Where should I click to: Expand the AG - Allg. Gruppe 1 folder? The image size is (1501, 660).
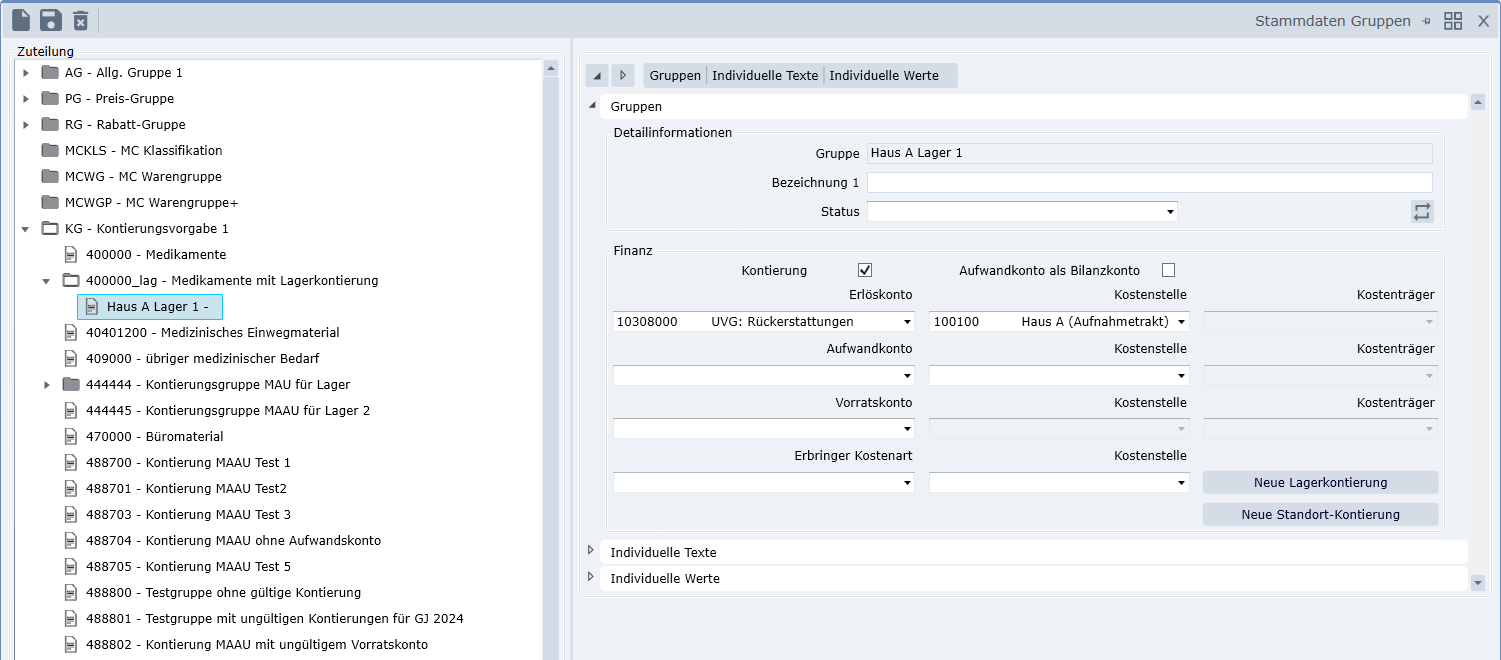click(26, 73)
